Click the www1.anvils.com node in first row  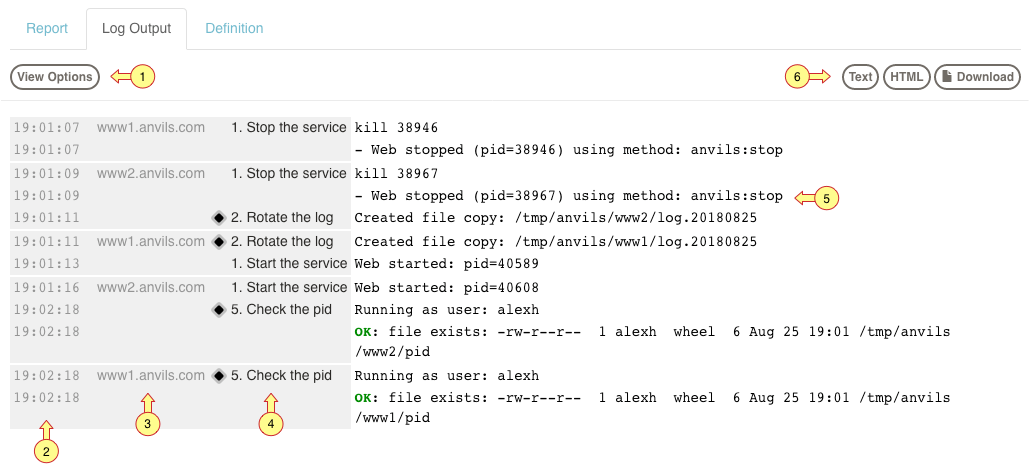[x=151, y=127]
